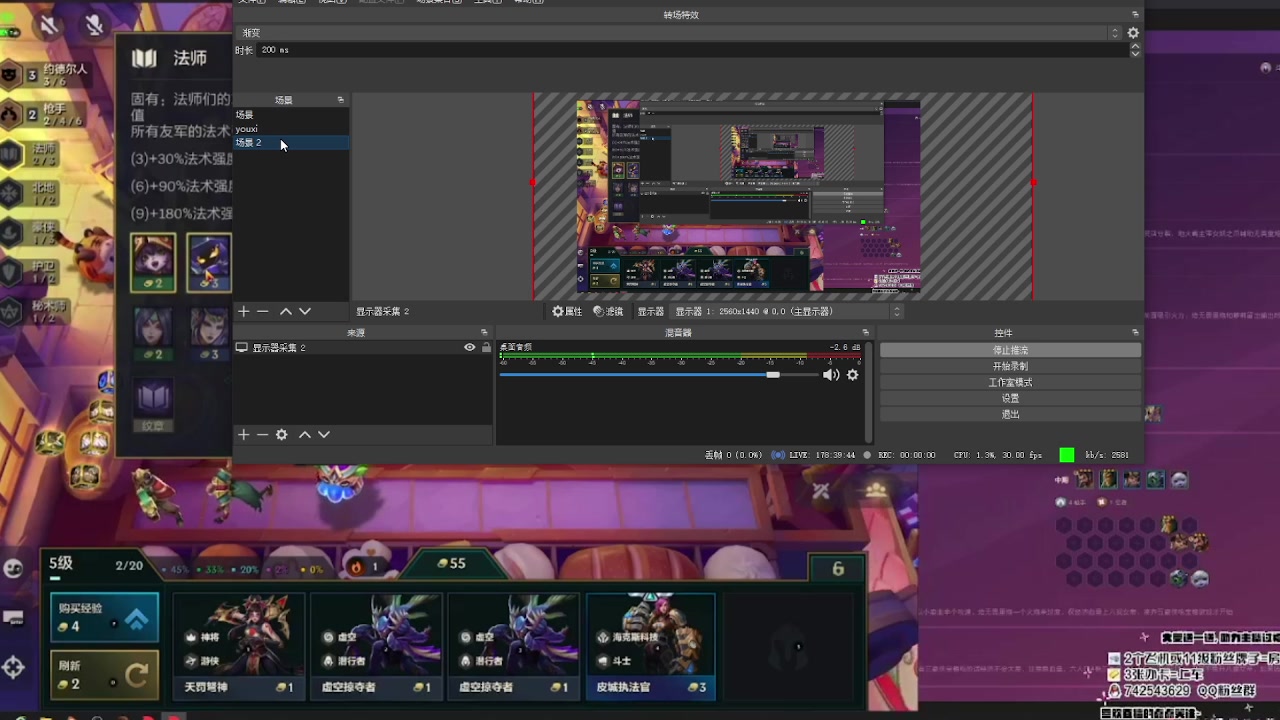The height and width of the screenshot is (720, 1280).
Task: Move the selected scene up
Action: pos(286,312)
